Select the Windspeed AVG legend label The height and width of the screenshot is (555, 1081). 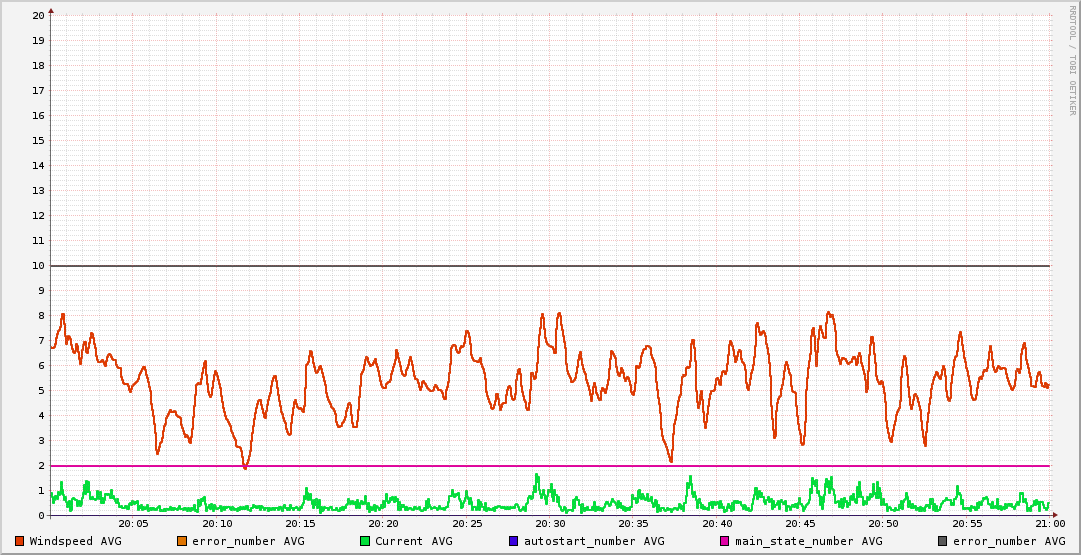pyautogui.click(x=76, y=541)
